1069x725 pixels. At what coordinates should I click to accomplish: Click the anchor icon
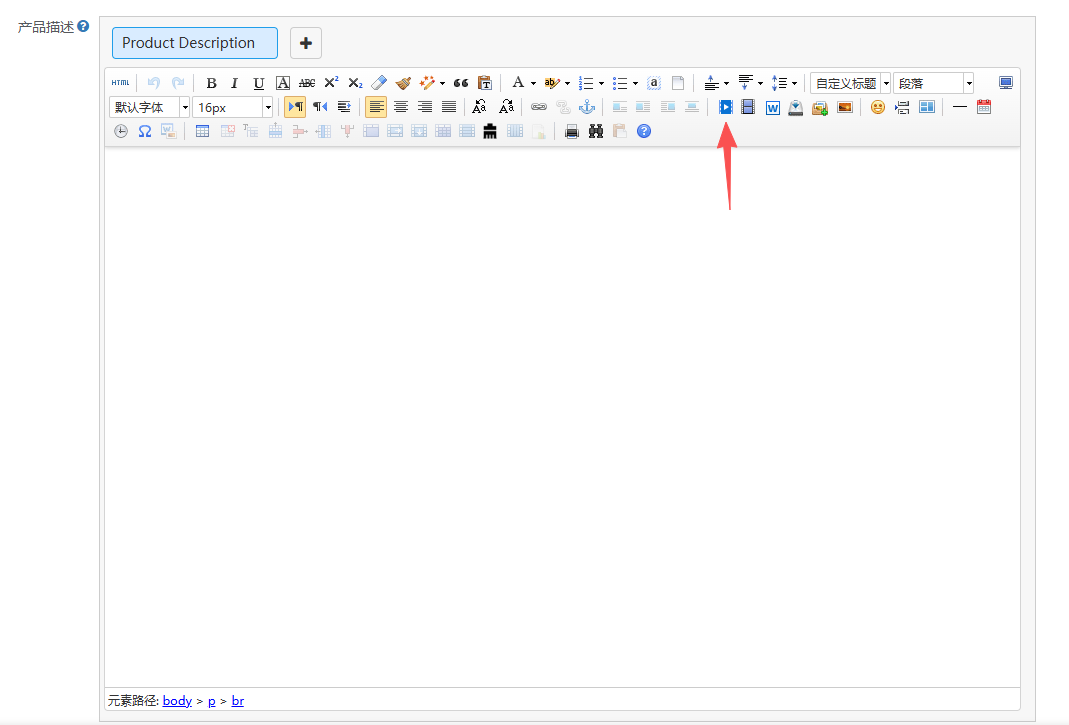click(x=587, y=107)
